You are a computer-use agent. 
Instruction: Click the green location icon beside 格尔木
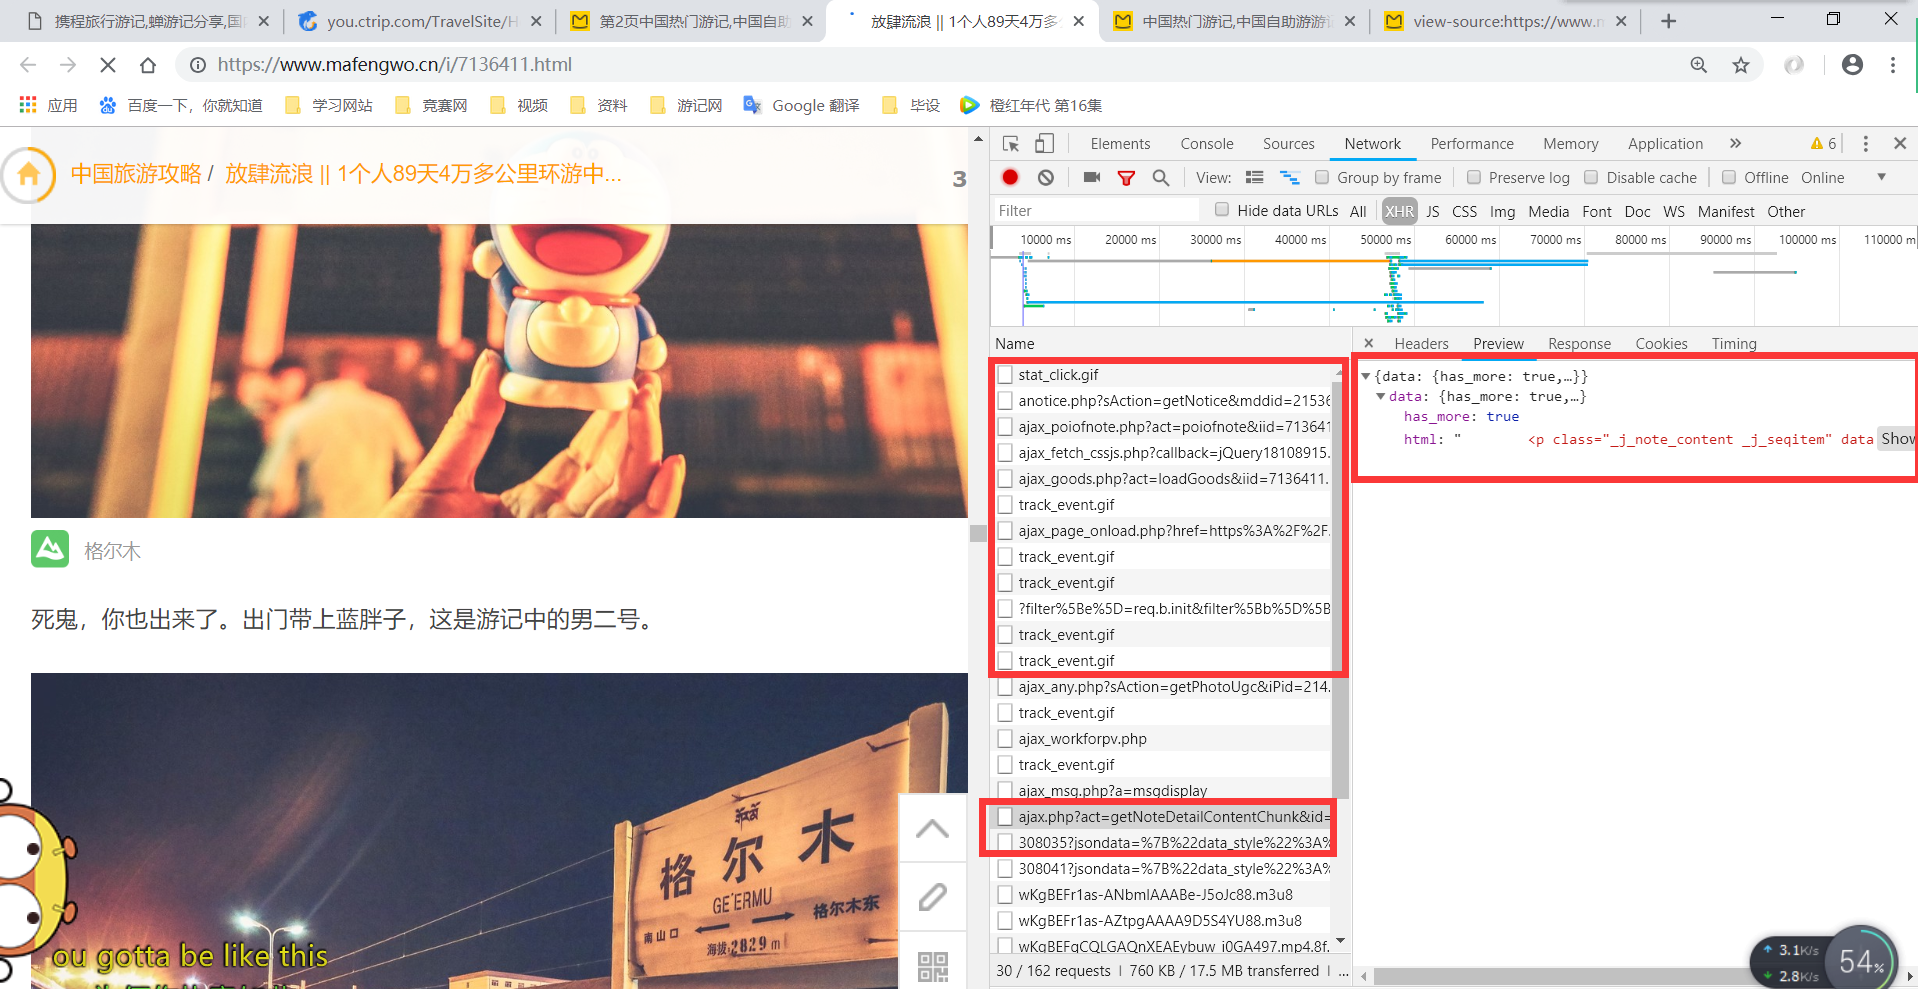50,549
